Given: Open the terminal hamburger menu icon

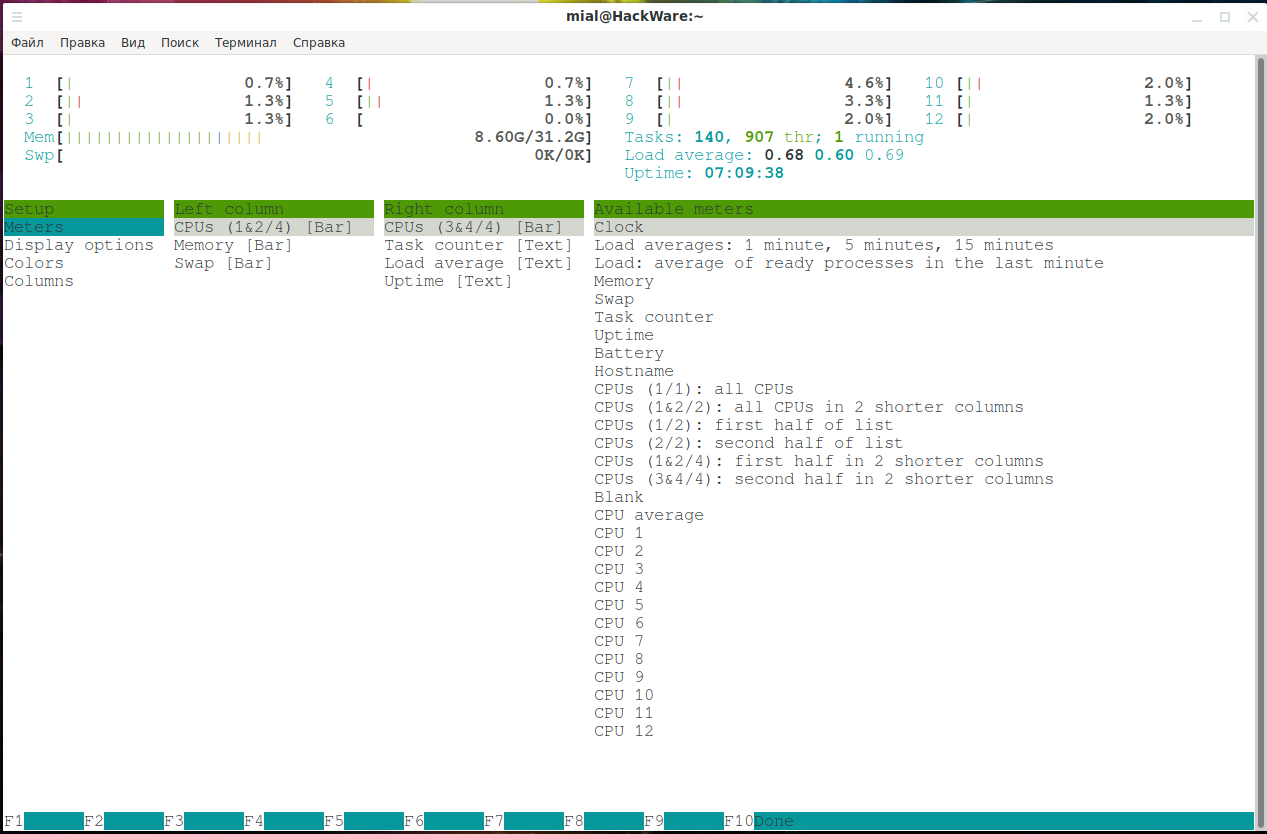Looking at the screenshot, I should pyautogui.click(x=17, y=17).
